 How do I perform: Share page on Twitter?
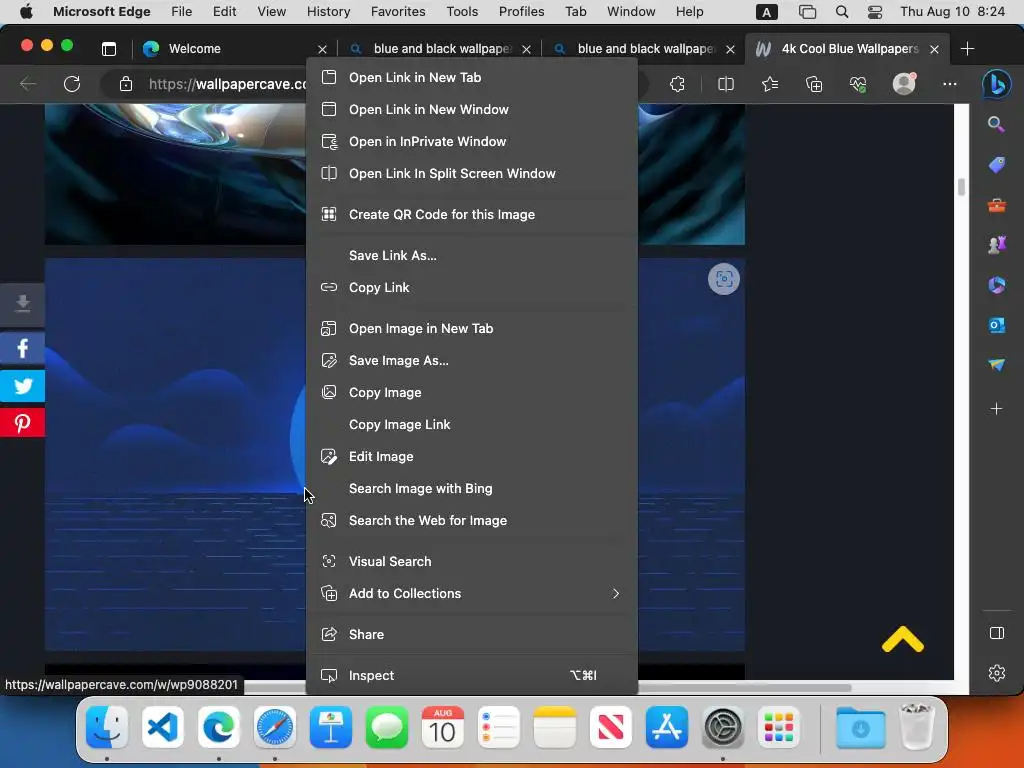coord(22,386)
